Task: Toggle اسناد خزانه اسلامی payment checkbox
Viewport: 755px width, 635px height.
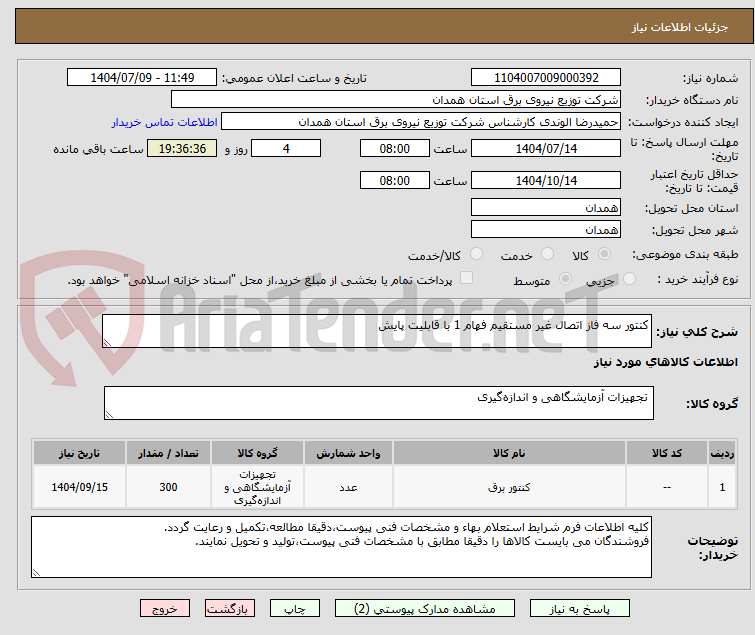Action: (466, 278)
